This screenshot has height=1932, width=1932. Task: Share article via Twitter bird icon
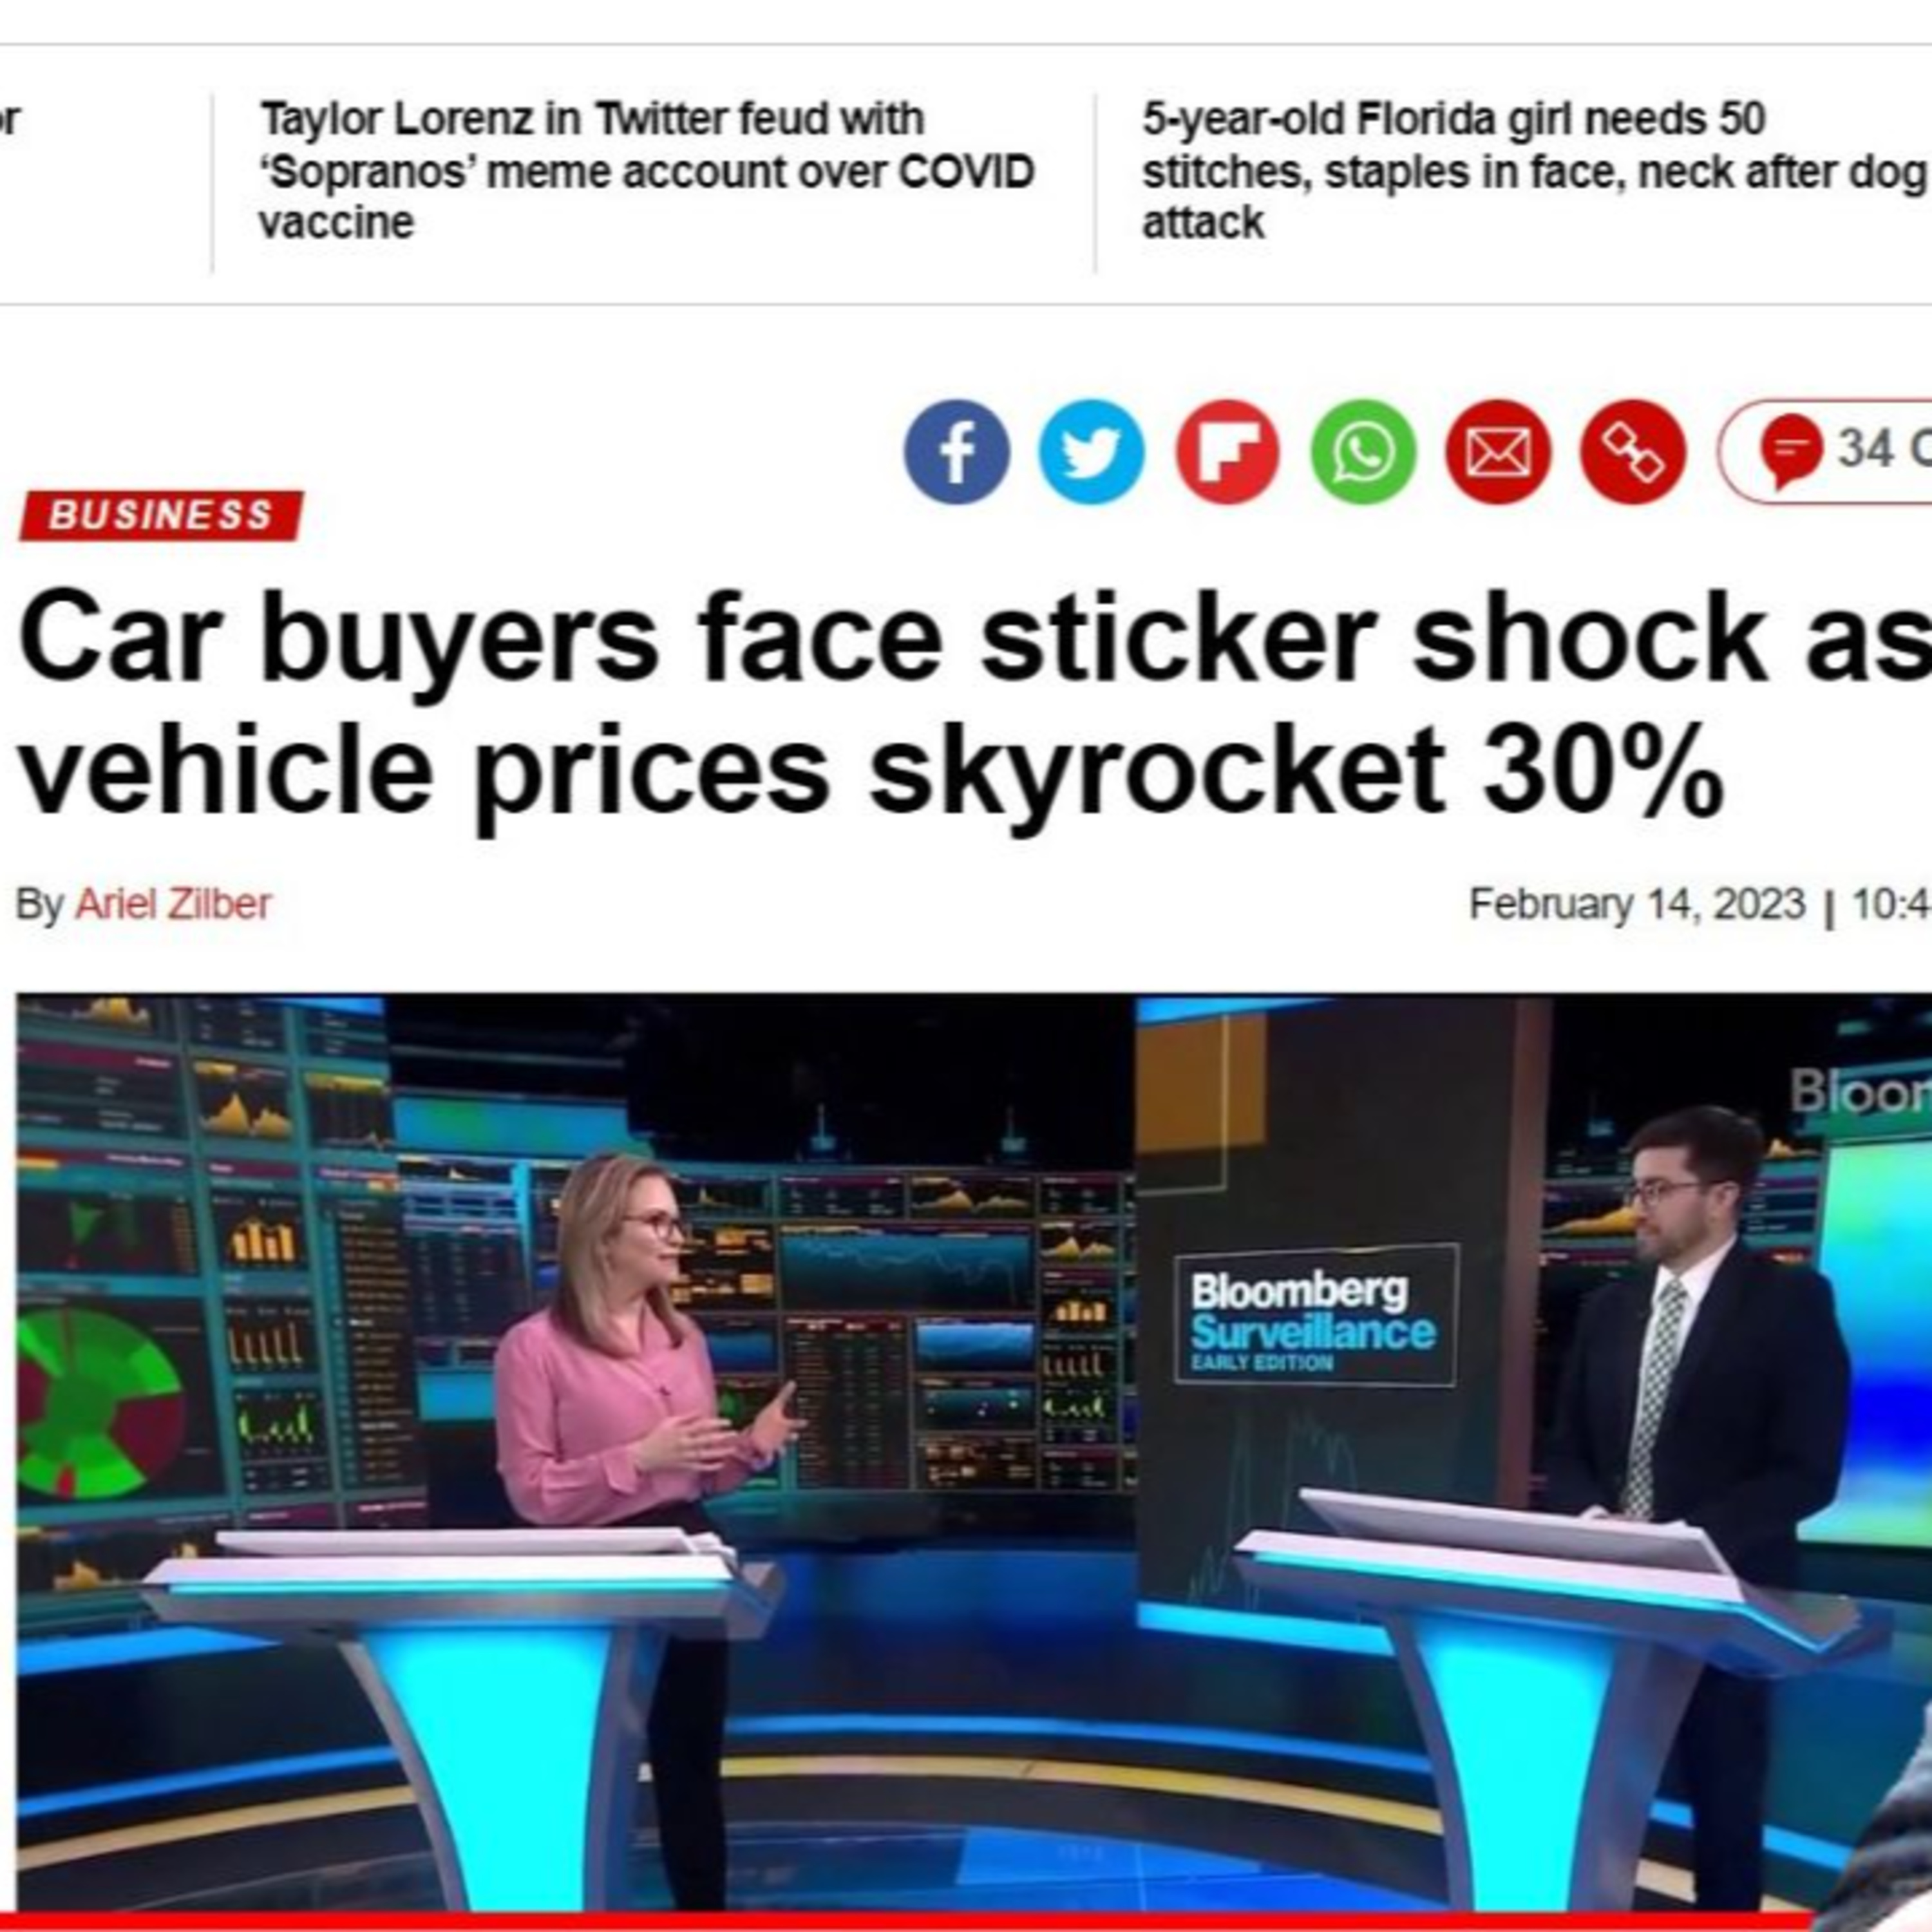[1091, 452]
